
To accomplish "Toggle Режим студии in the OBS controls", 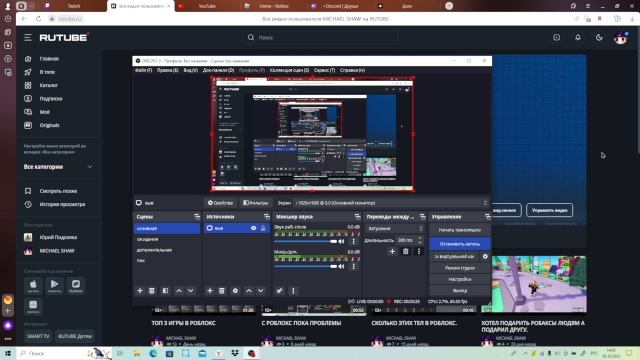I will pos(460,268).
